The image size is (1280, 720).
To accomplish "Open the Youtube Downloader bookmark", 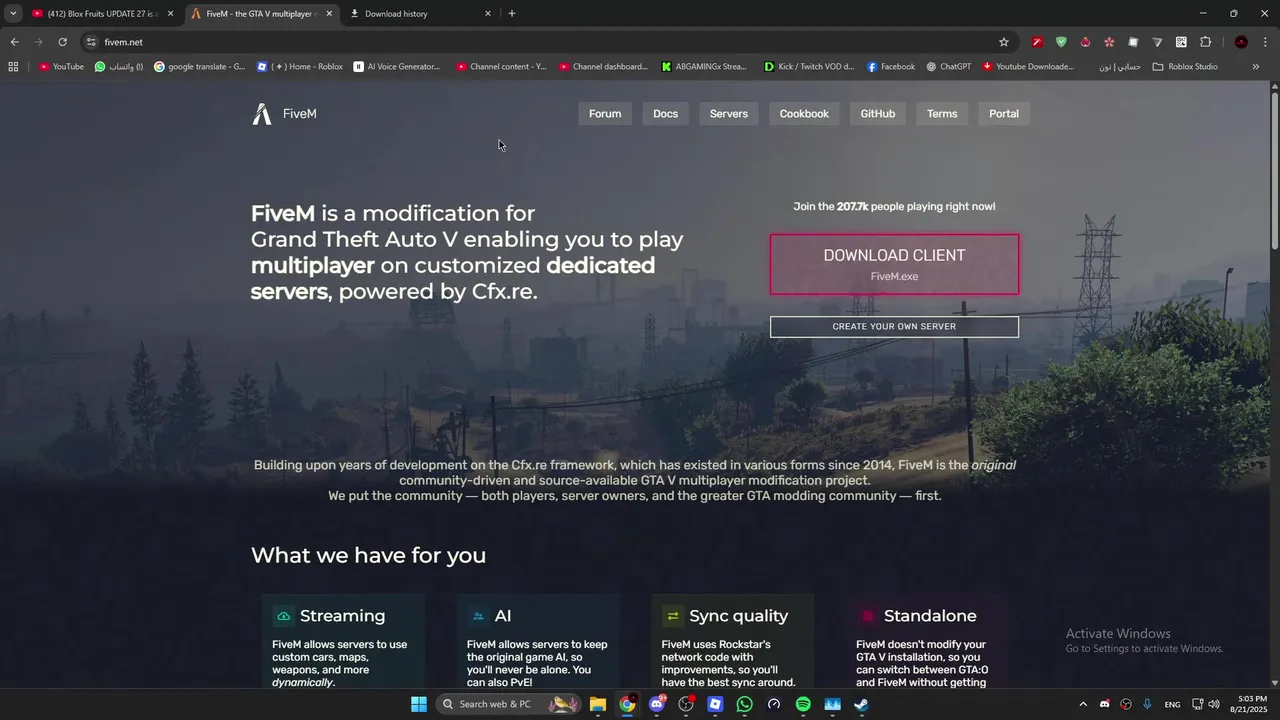I will pos(1028,67).
